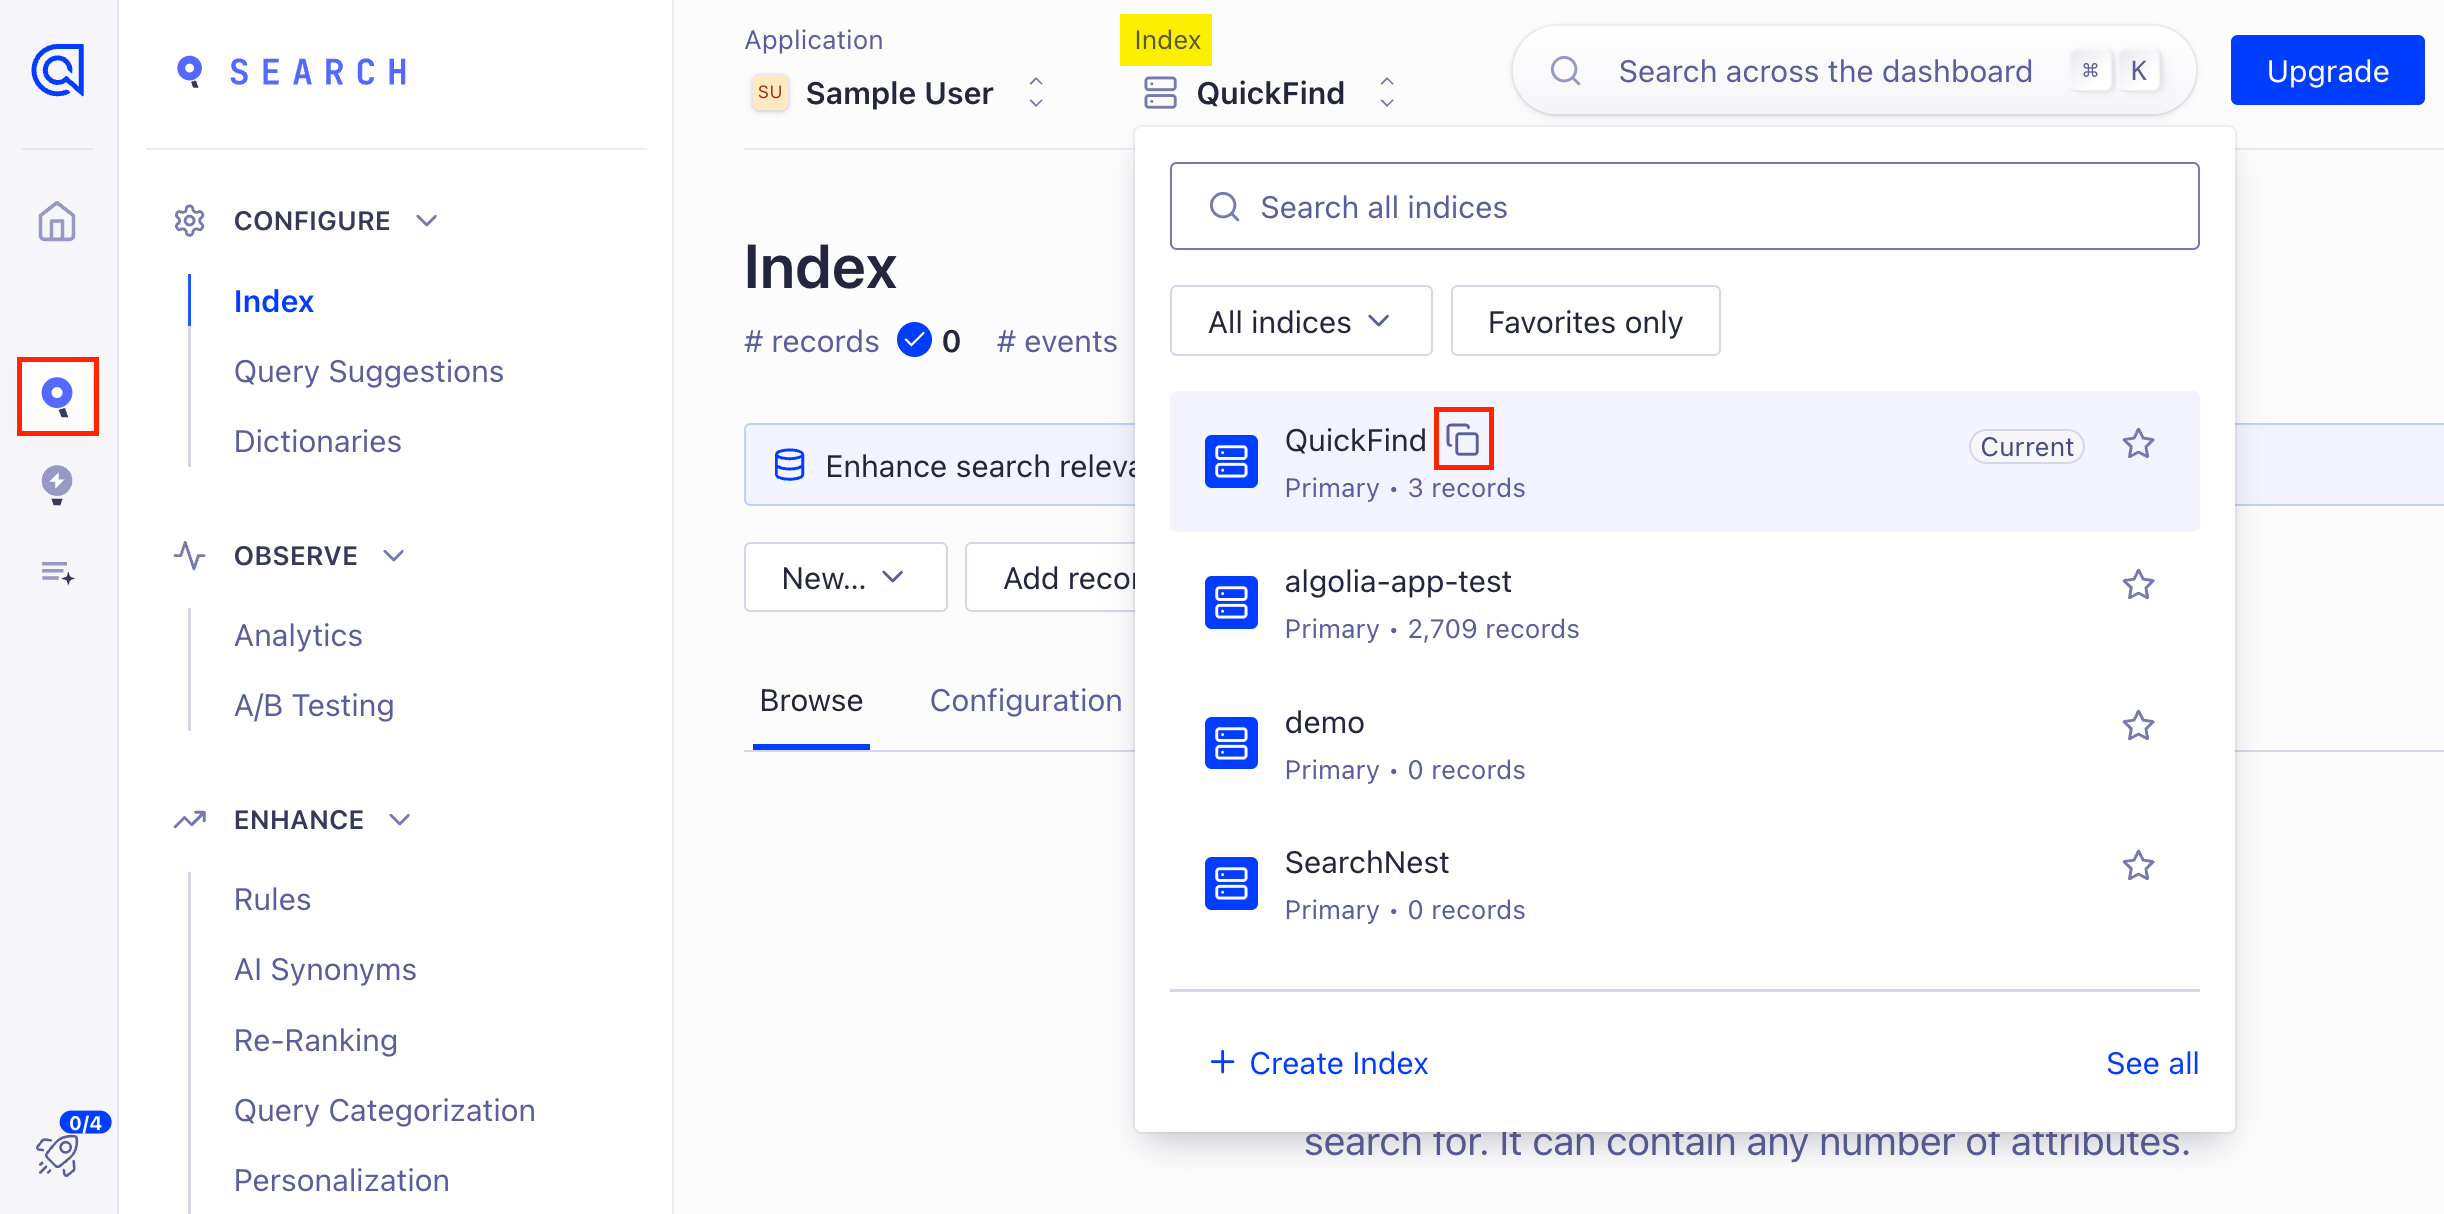This screenshot has width=2444, height=1214.
Task: Open the Recommend lightbulb icon in the rail
Action: [57, 485]
